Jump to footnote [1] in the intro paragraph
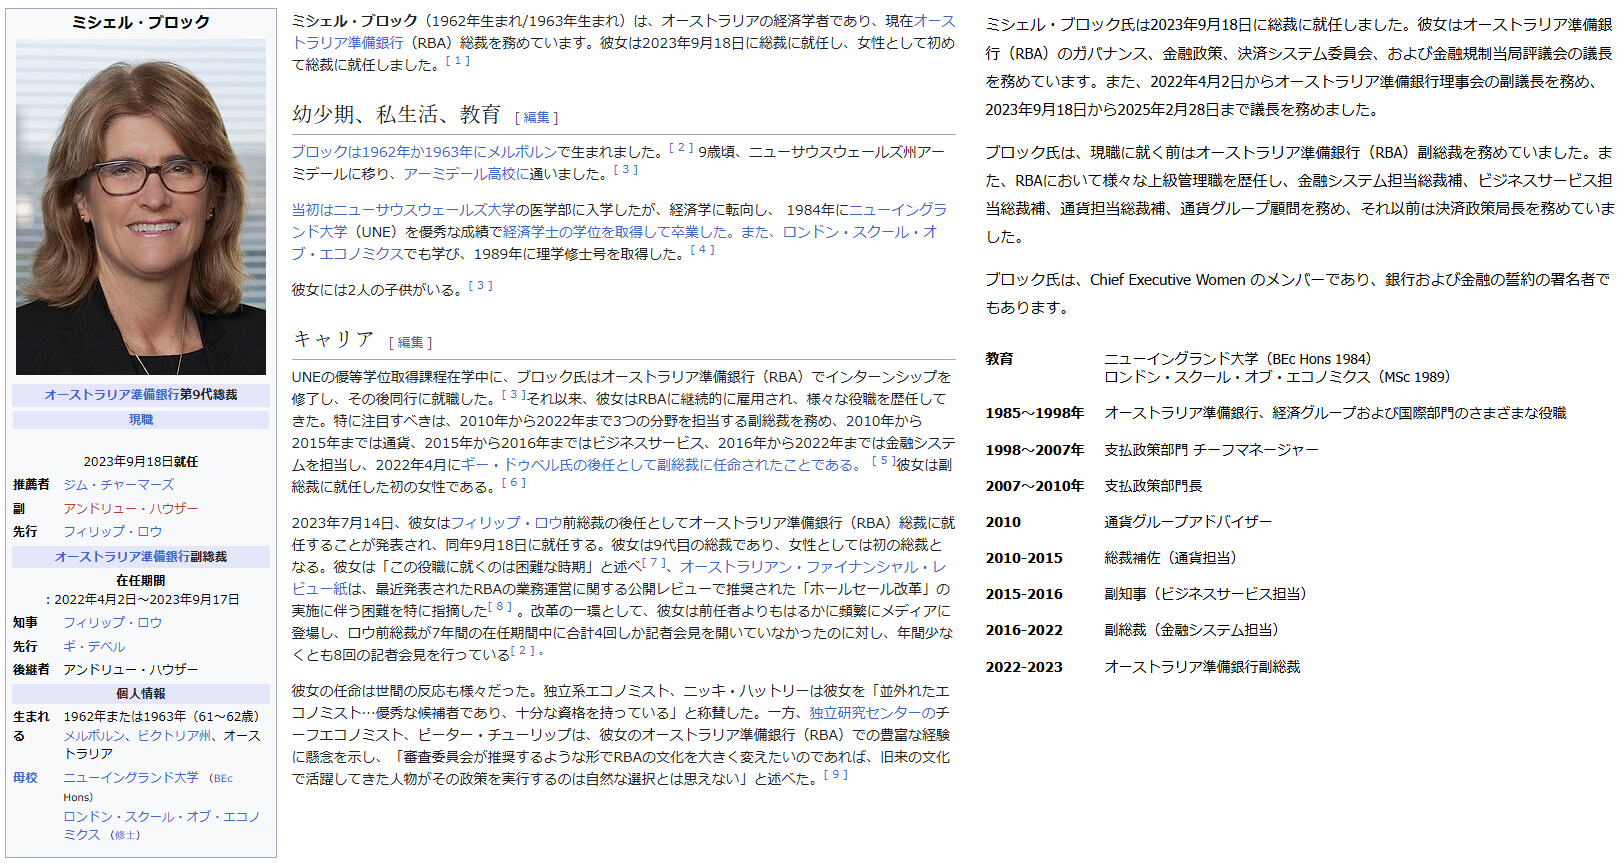Viewport: 1617px width, 863px height. pos(457,61)
